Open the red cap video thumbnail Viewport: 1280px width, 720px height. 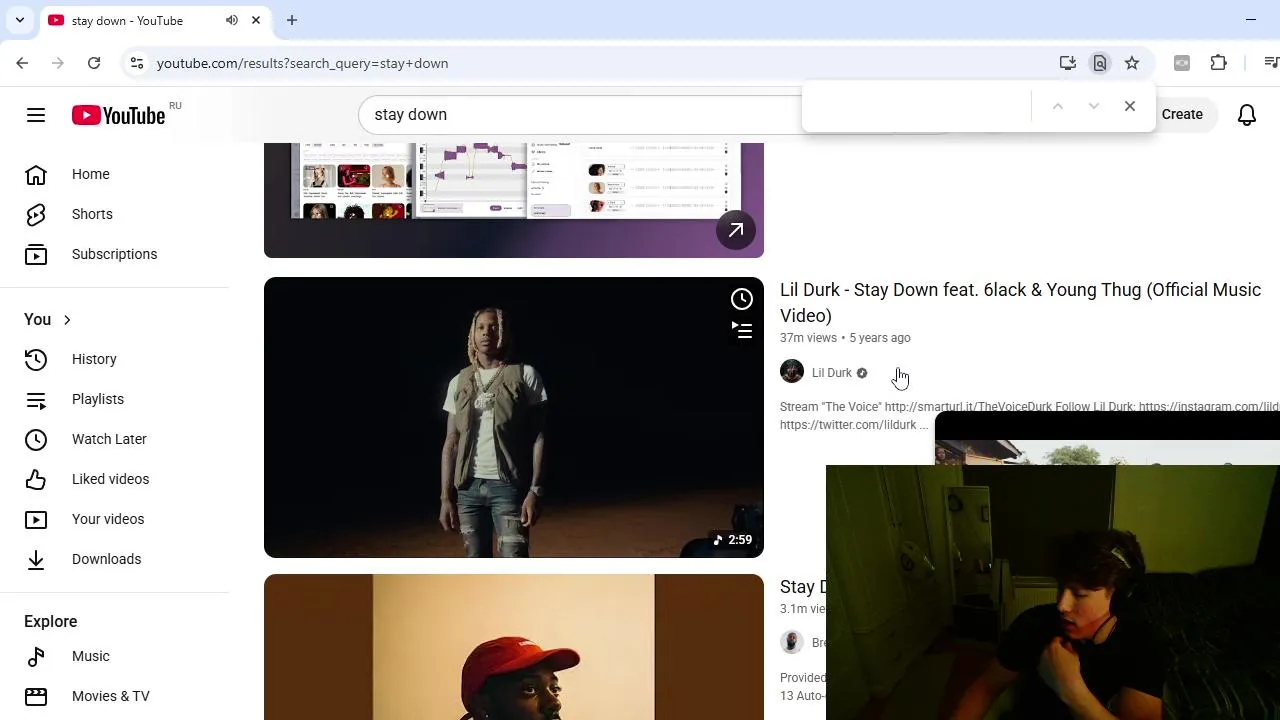[x=514, y=647]
